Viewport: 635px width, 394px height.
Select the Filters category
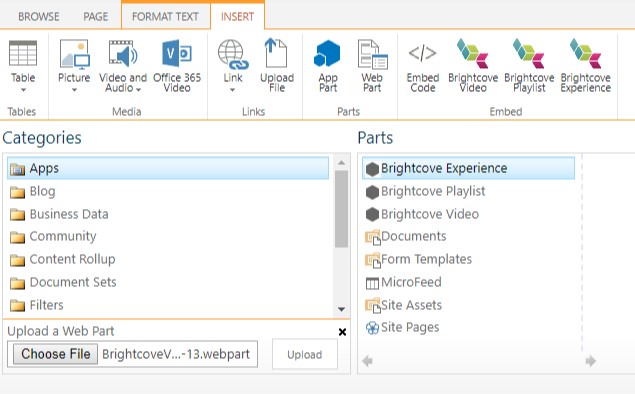[47, 305]
